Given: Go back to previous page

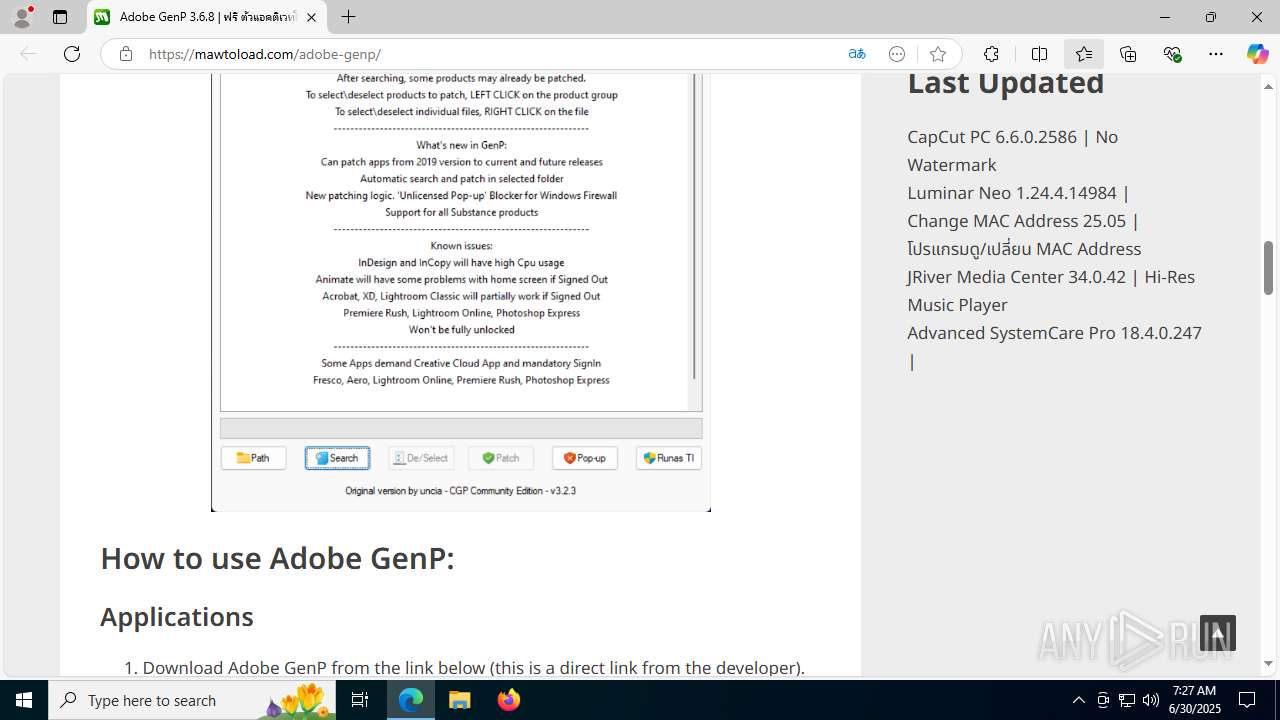Looking at the screenshot, I should [28, 54].
